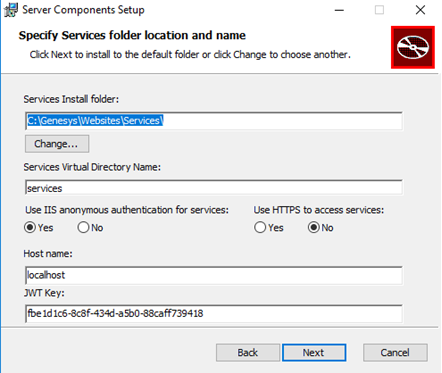Focus the Services Install folder field
442x373 pixels.
214,121
